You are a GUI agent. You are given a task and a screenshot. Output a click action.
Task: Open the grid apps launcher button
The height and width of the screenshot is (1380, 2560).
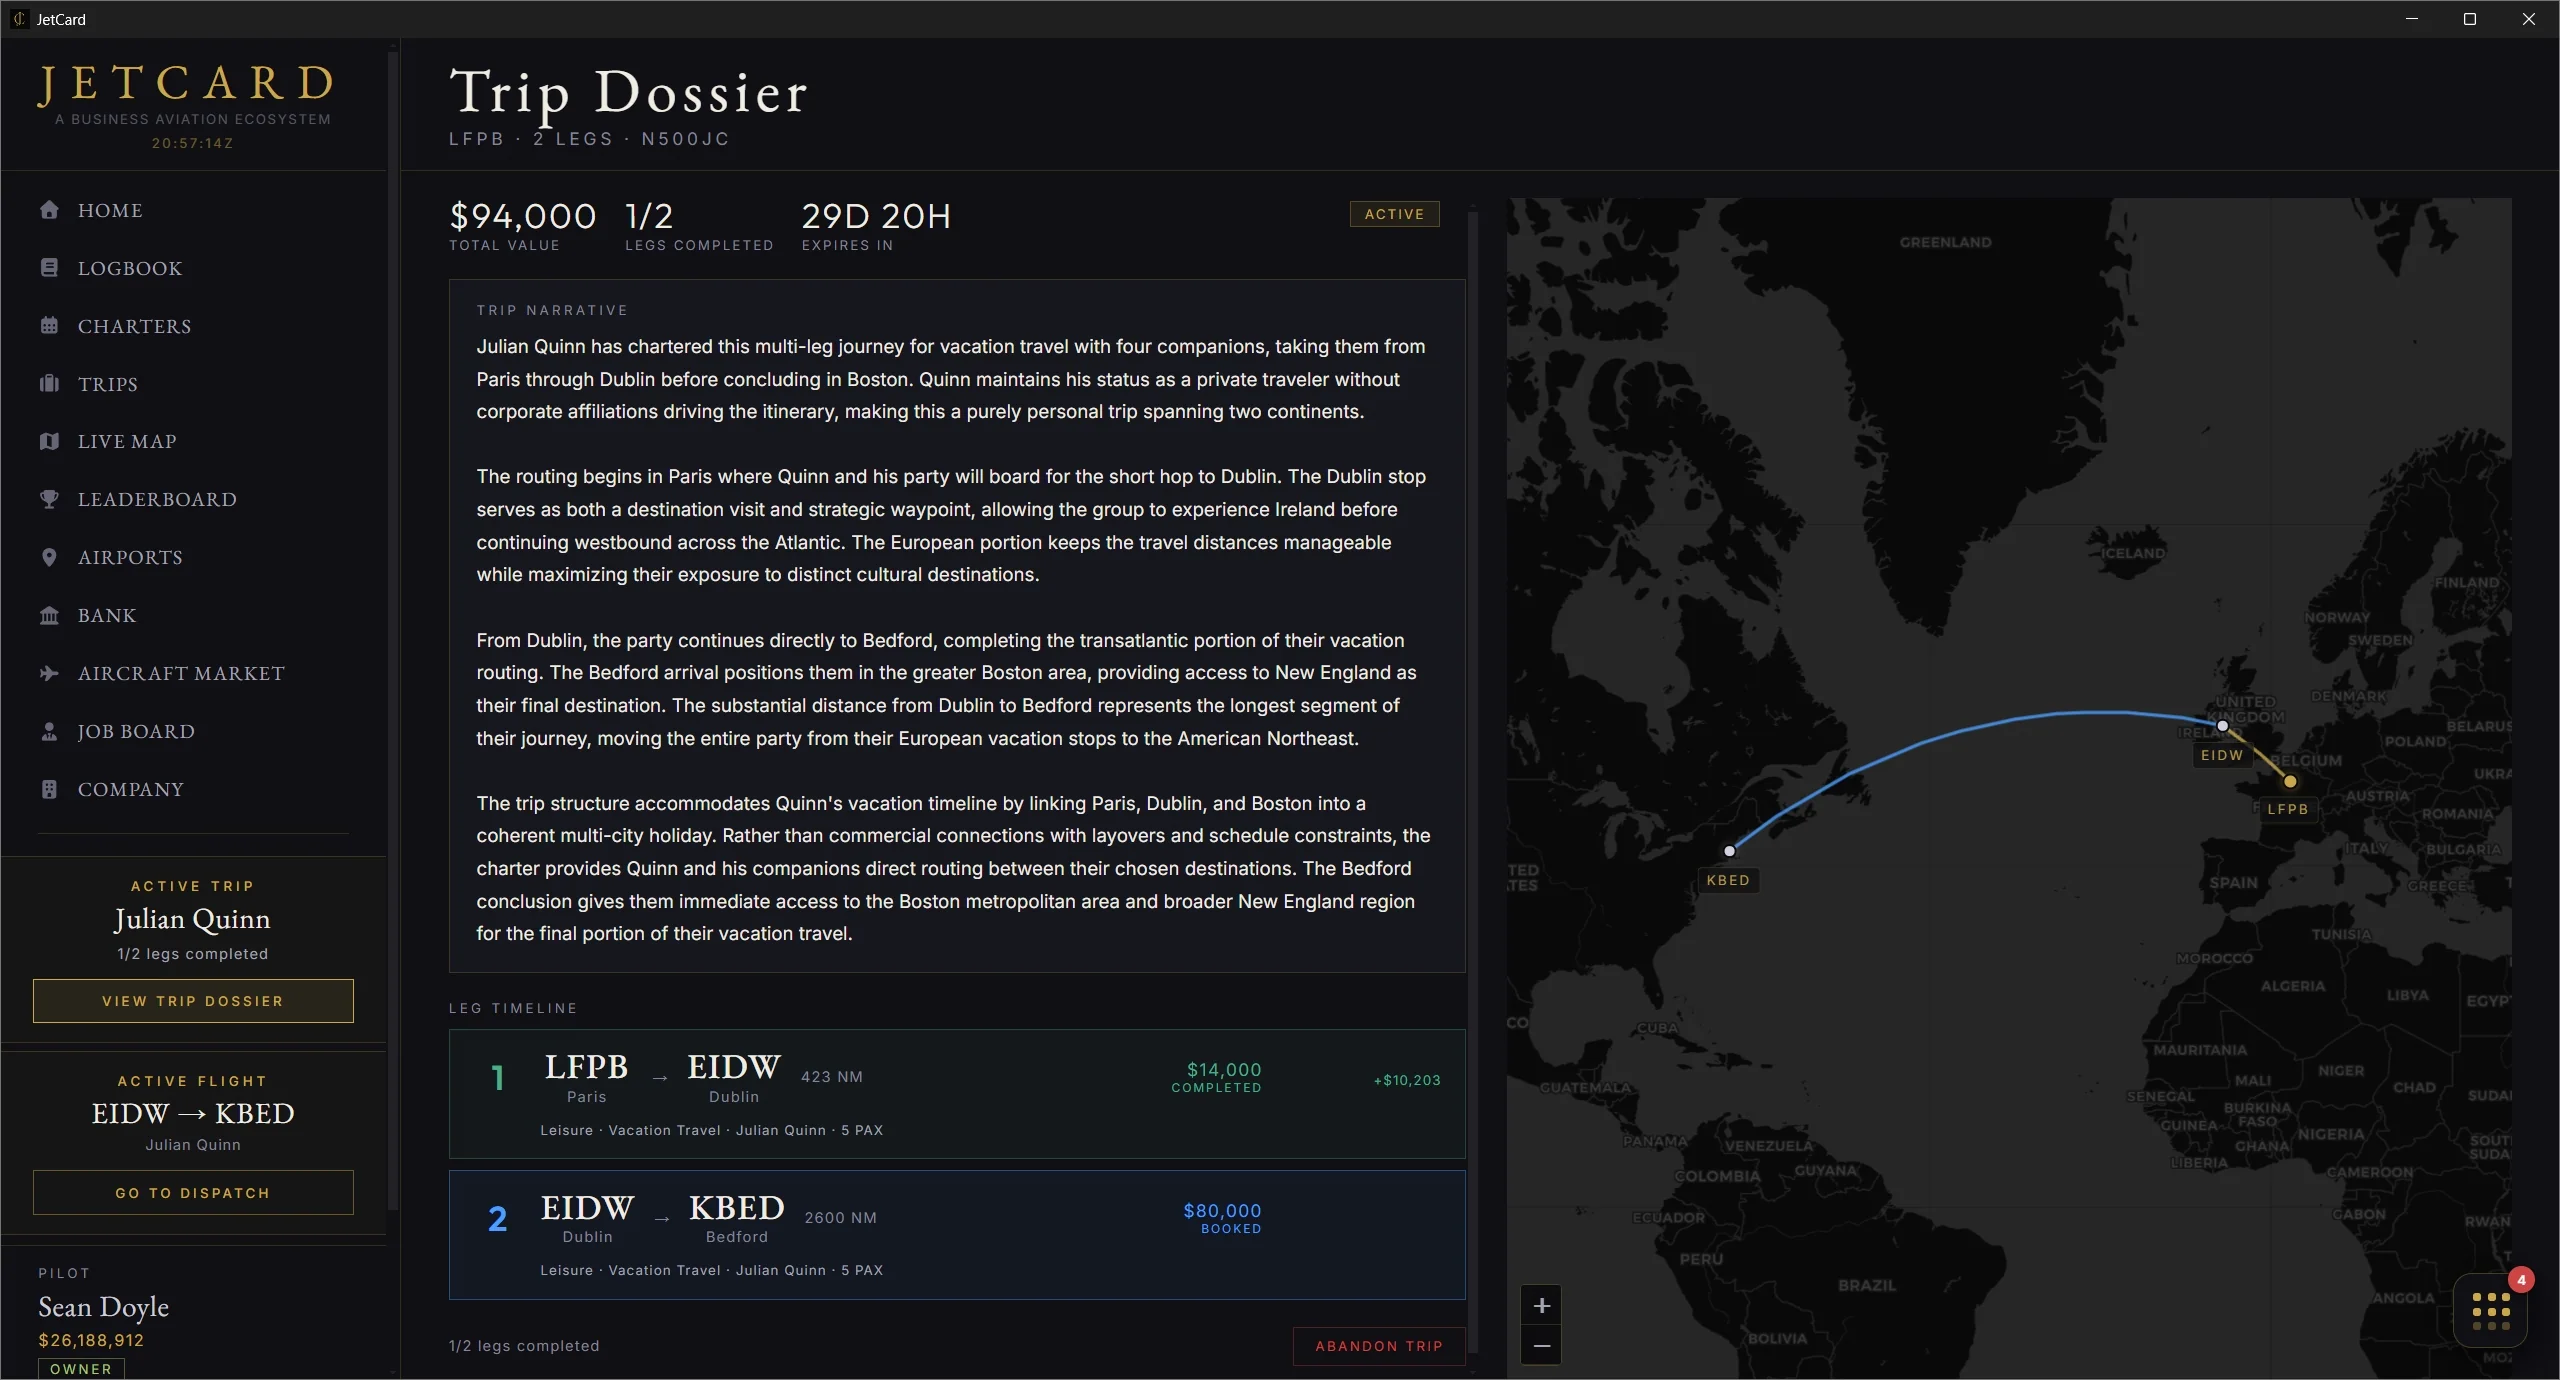click(x=2490, y=1311)
